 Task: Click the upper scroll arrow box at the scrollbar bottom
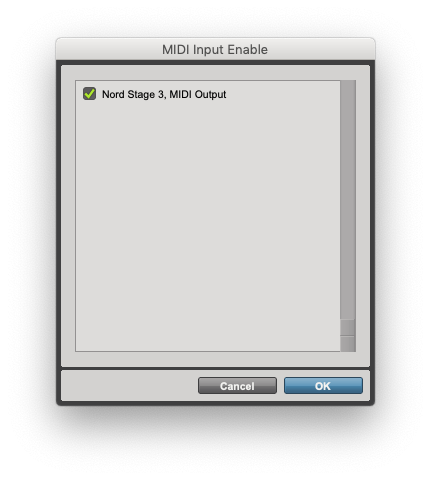pos(348,327)
